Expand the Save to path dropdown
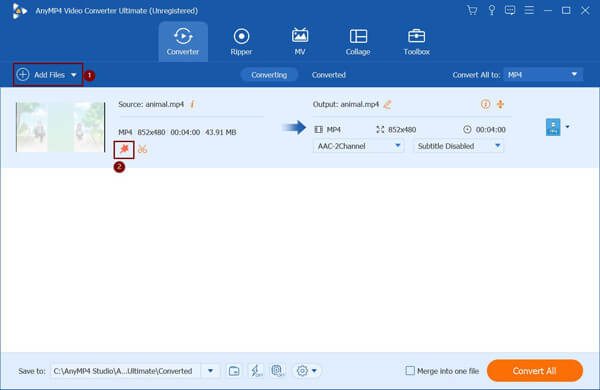This screenshot has height=390, width=600. pyautogui.click(x=210, y=371)
